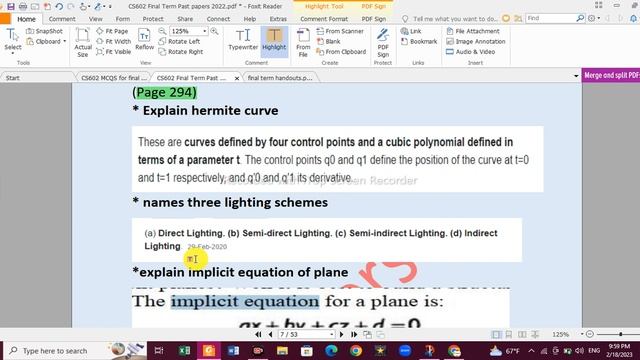Switch to final term handouts document tab
Screen dimensions: 640x360
pyautogui.click(x=280, y=78)
